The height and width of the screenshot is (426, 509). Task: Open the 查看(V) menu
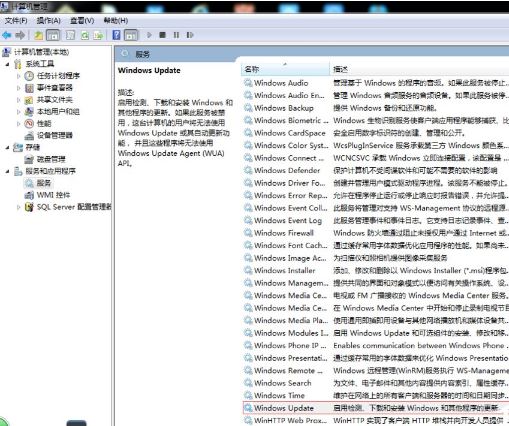point(82,21)
